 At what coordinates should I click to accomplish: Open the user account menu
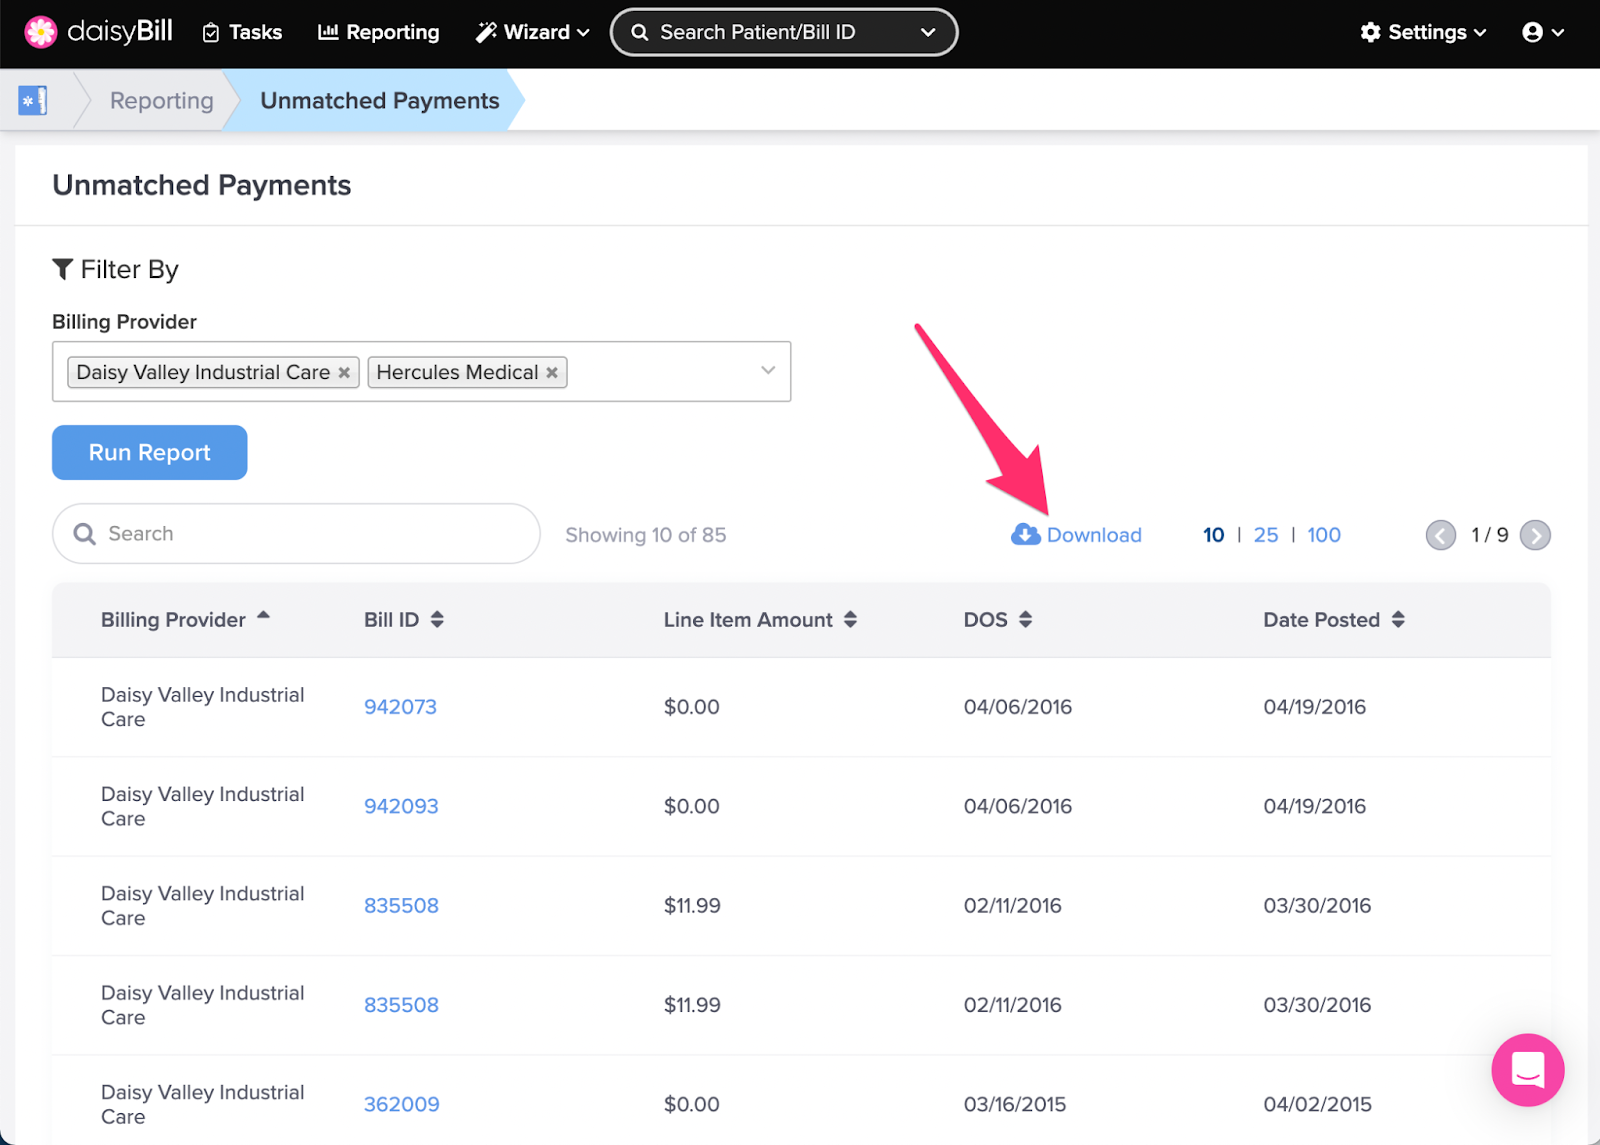point(1543,32)
